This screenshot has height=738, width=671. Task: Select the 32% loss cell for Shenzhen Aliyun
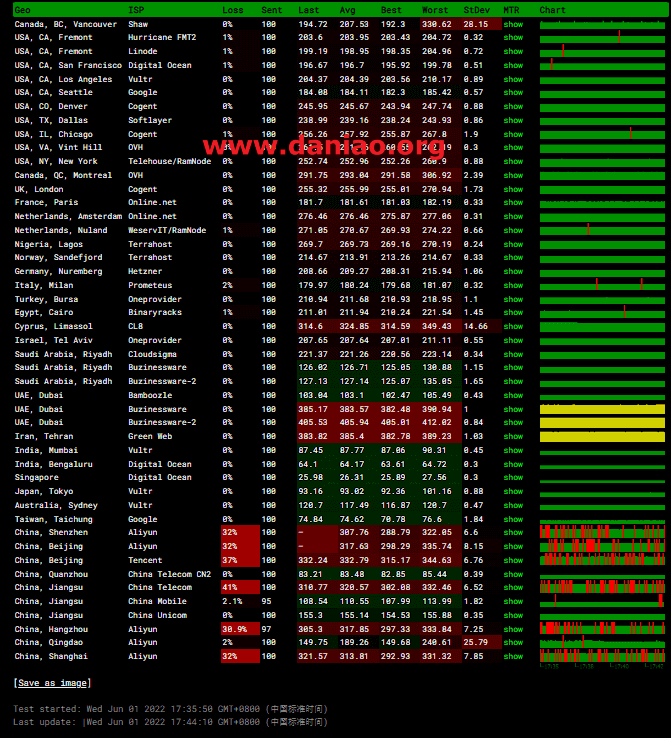coord(240,532)
